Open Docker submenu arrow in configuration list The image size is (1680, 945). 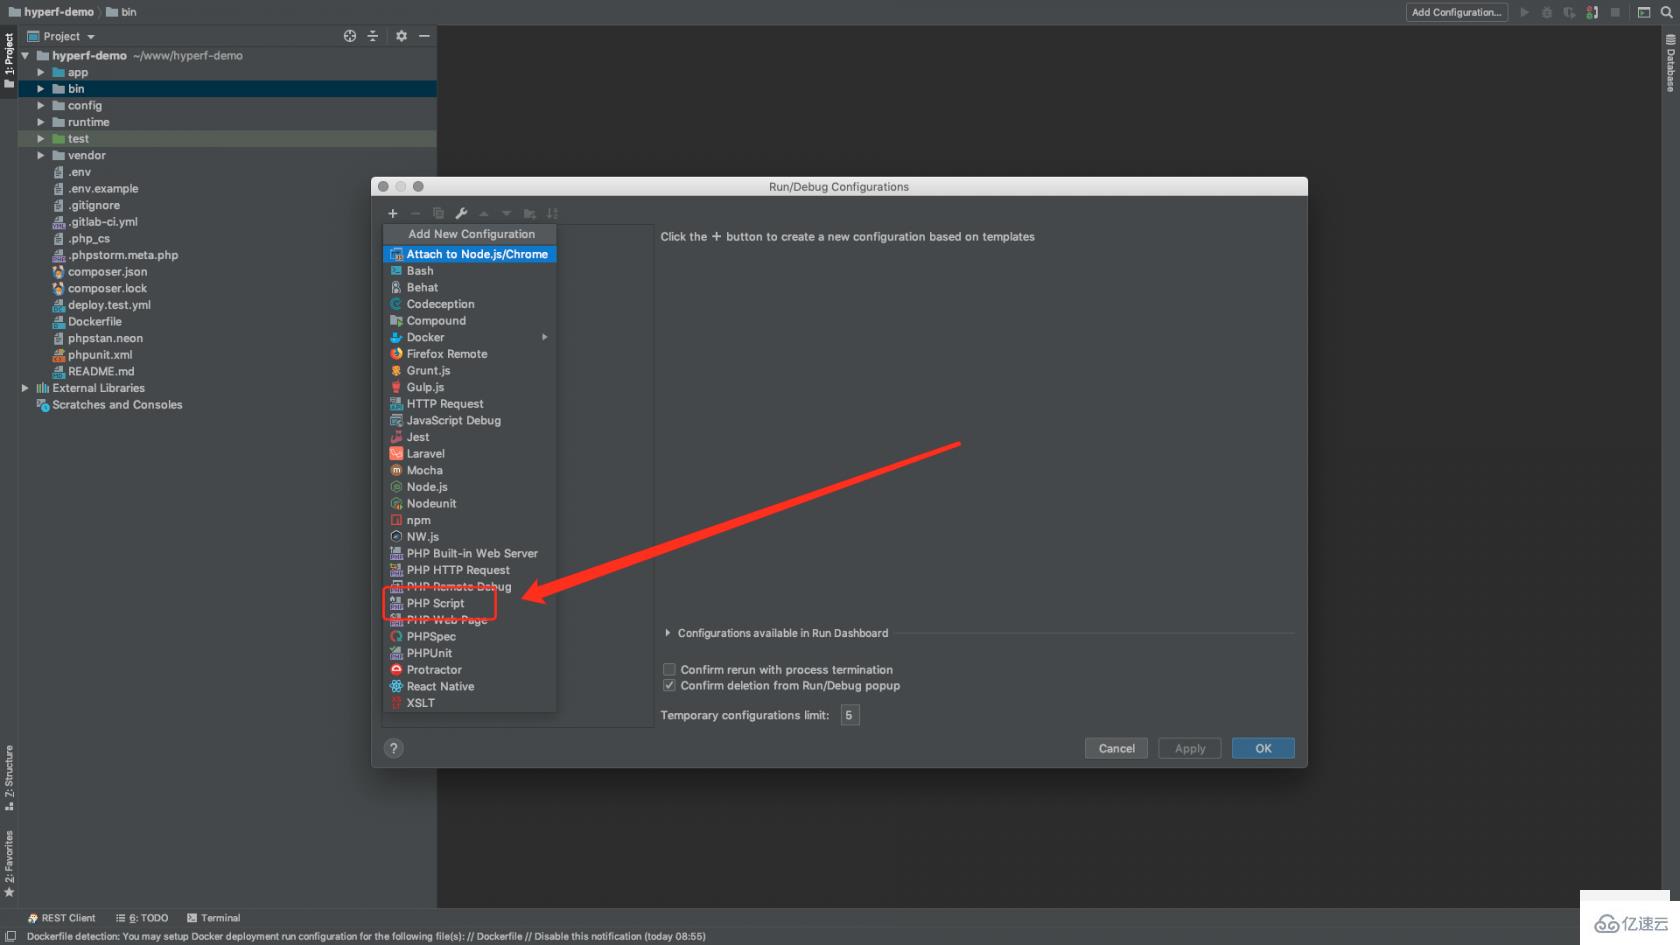click(545, 337)
